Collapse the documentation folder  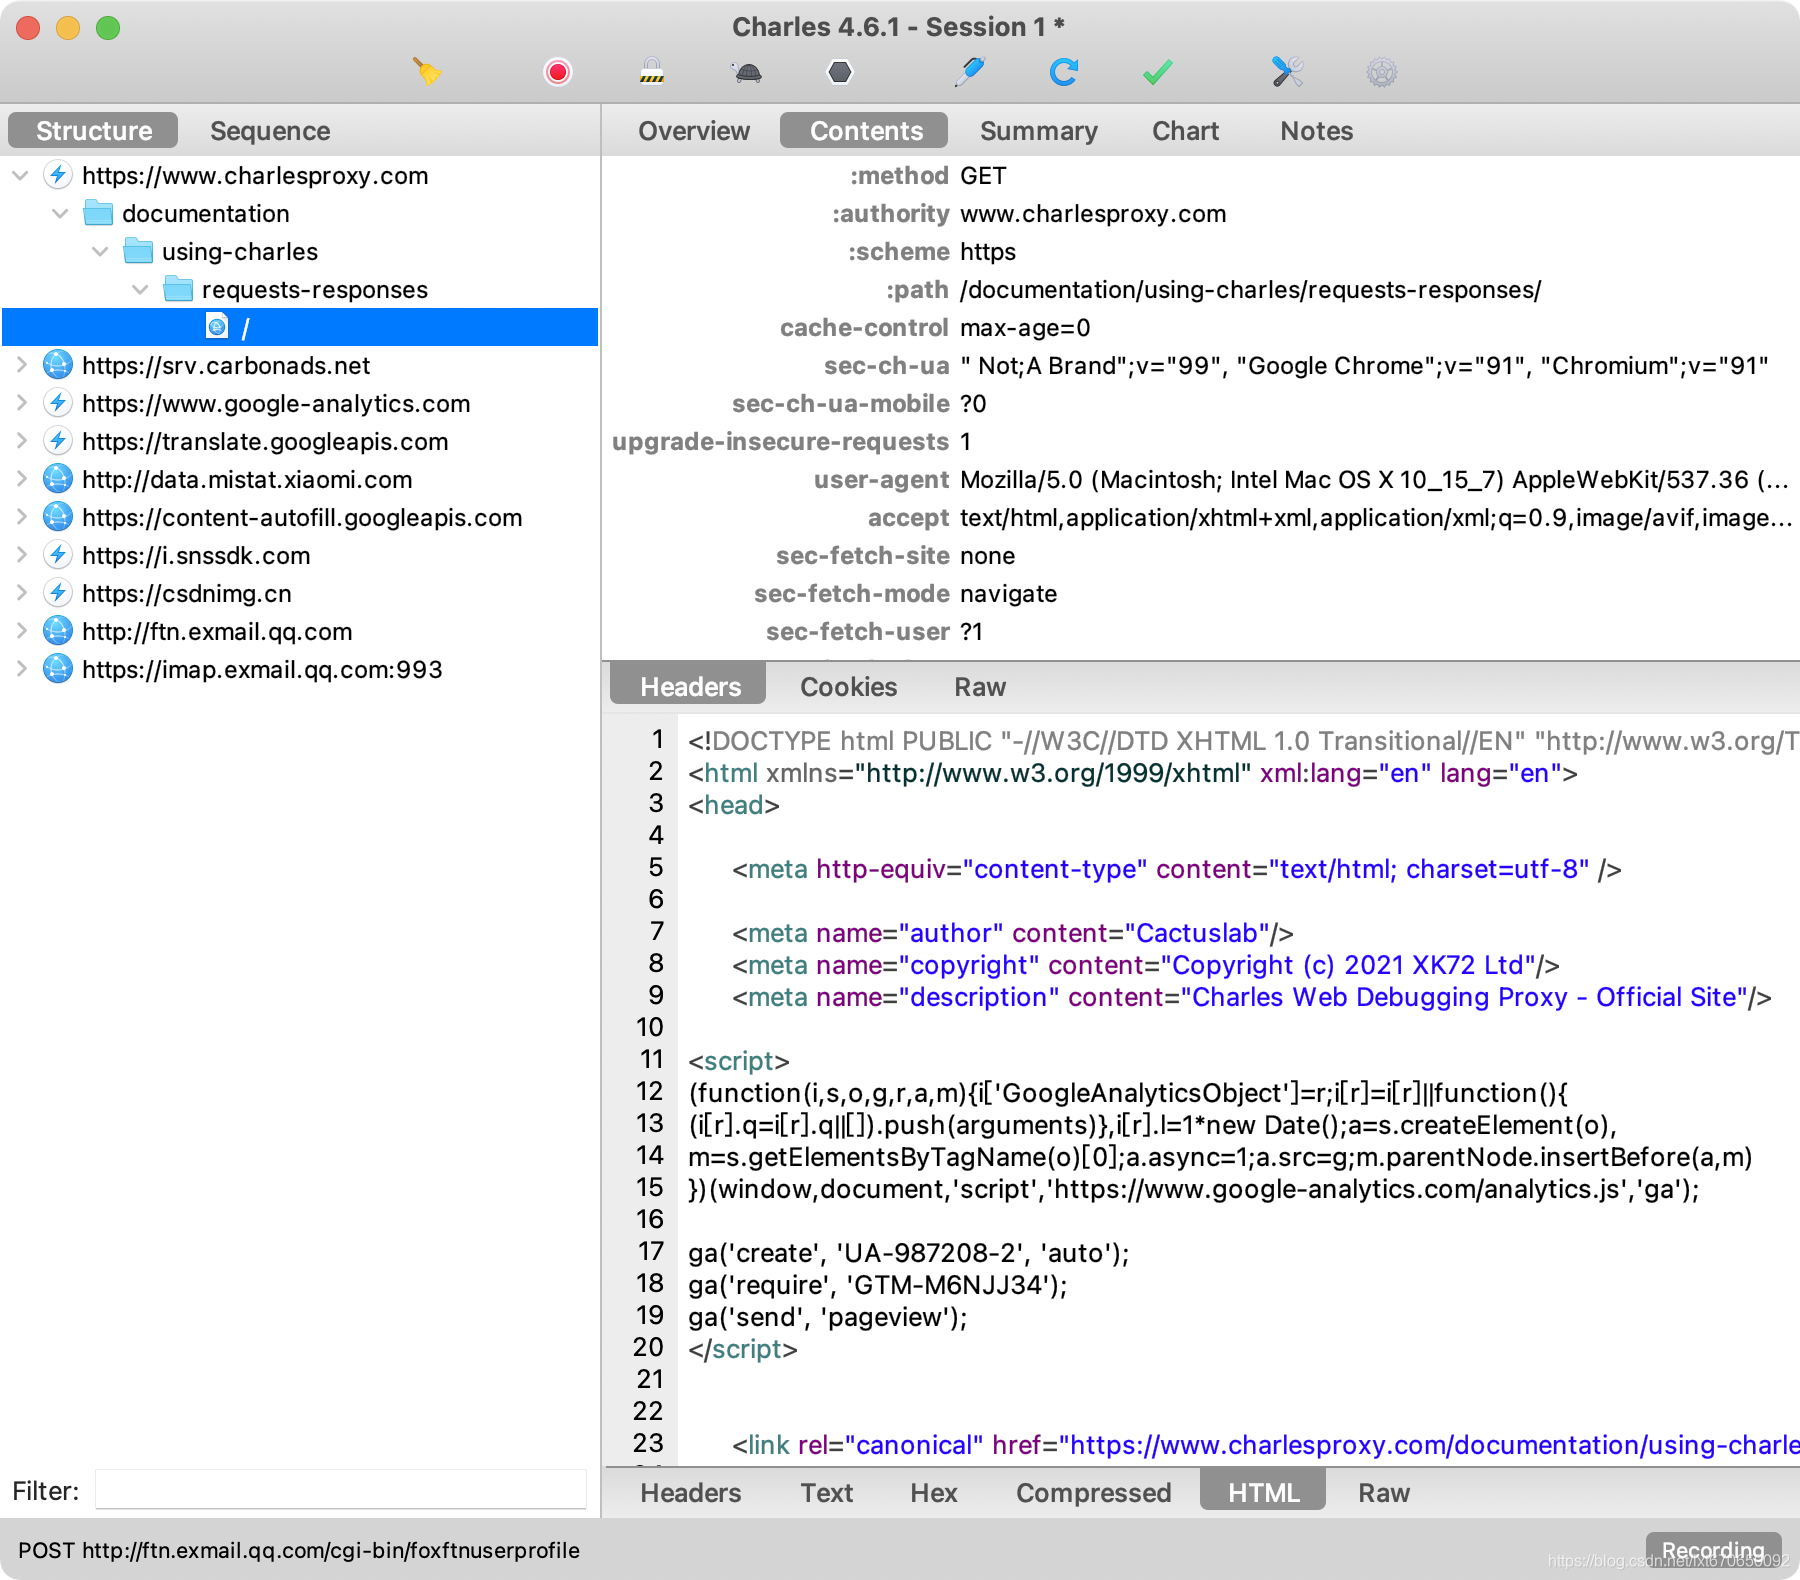pos(60,214)
